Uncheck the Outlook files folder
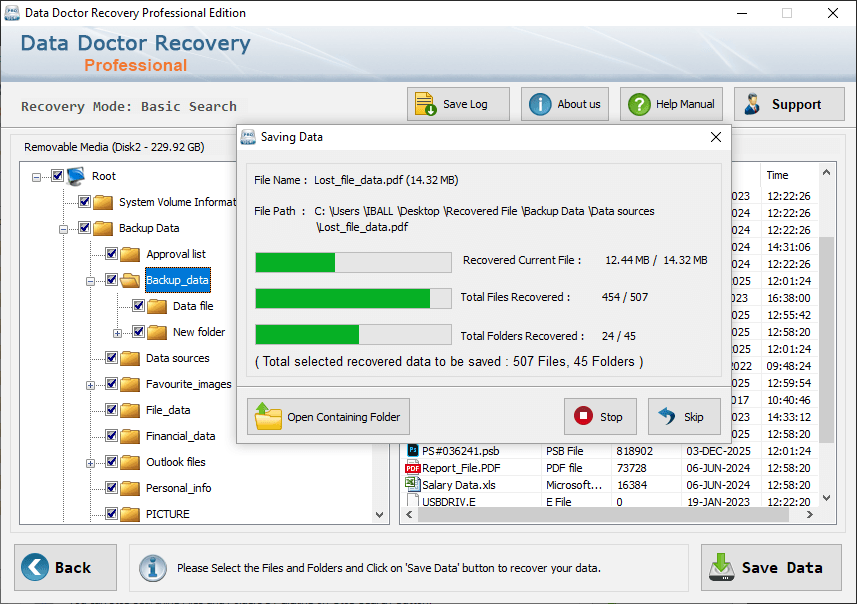857x604 pixels. coord(111,462)
